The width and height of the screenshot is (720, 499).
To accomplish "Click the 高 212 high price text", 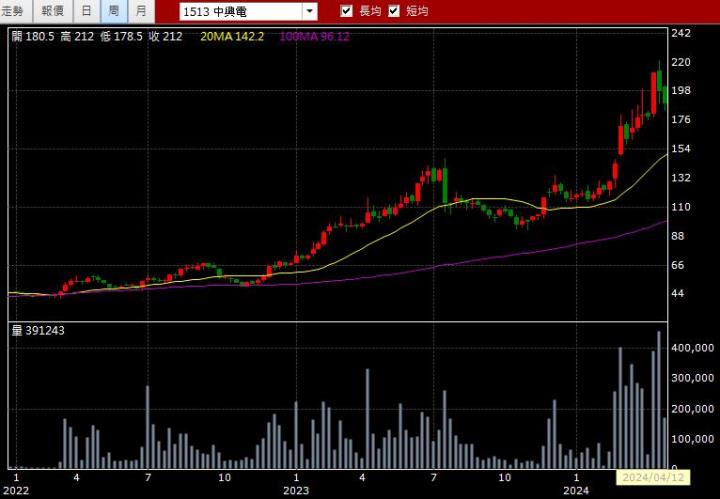I will (x=77, y=37).
